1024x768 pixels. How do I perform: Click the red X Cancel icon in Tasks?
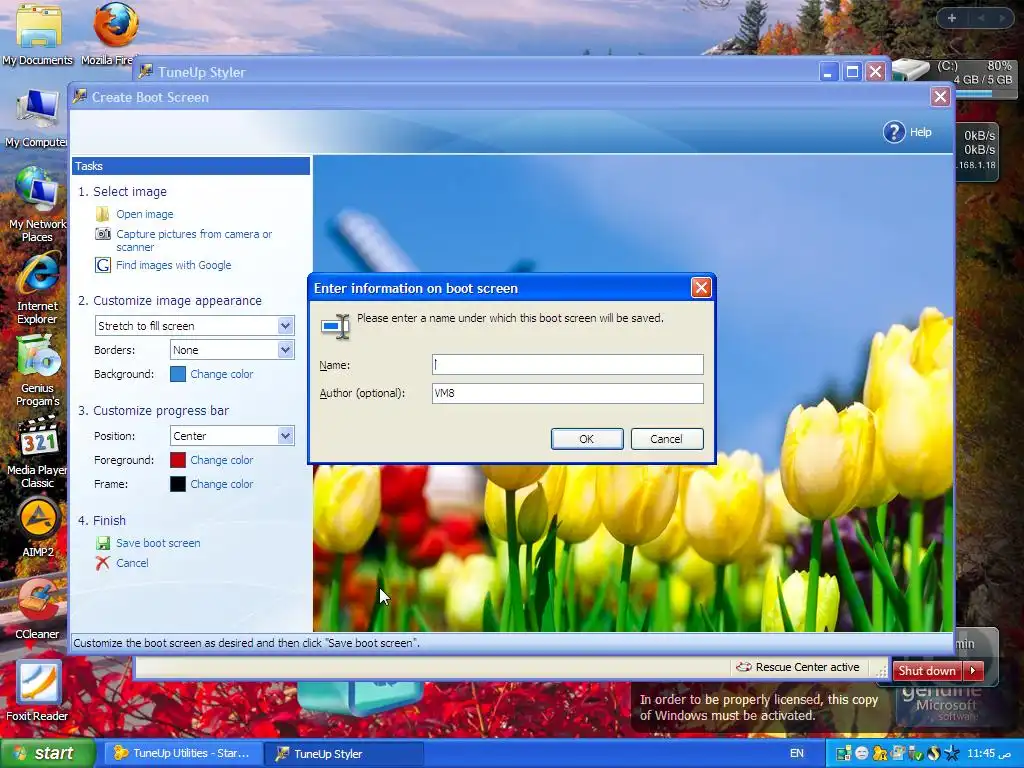tap(103, 563)
